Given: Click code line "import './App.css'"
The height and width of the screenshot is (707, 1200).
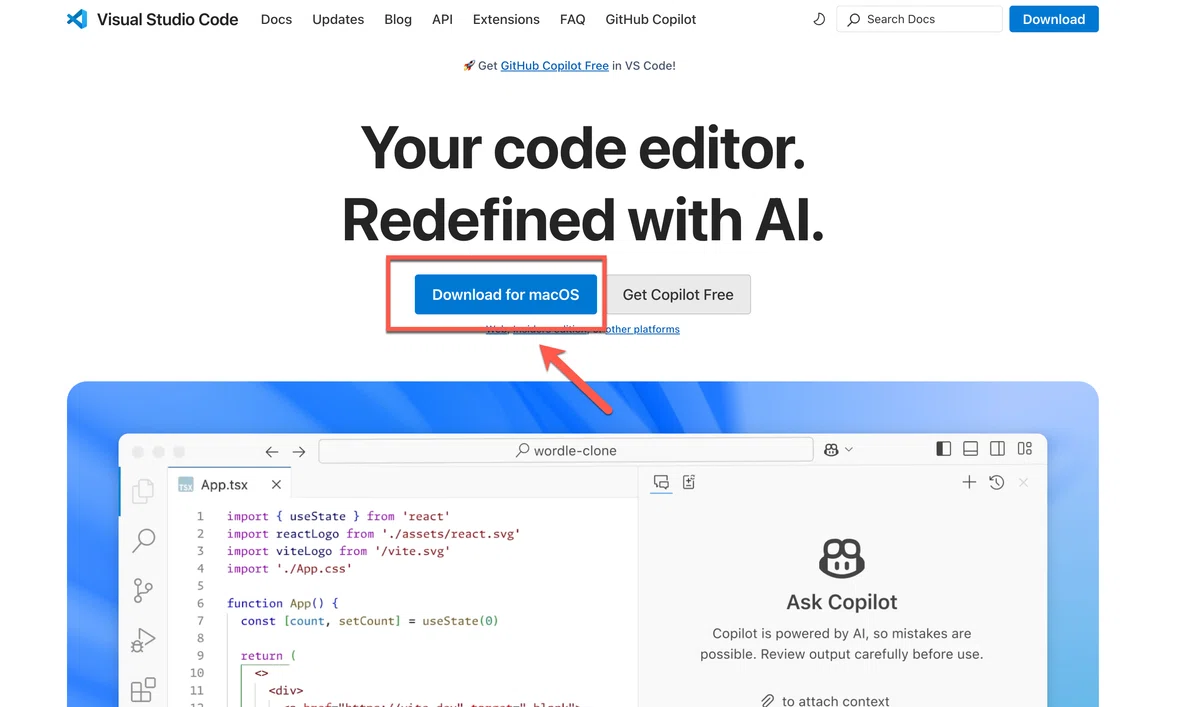Looking at the screenshot, I should [x=289, y=568].
